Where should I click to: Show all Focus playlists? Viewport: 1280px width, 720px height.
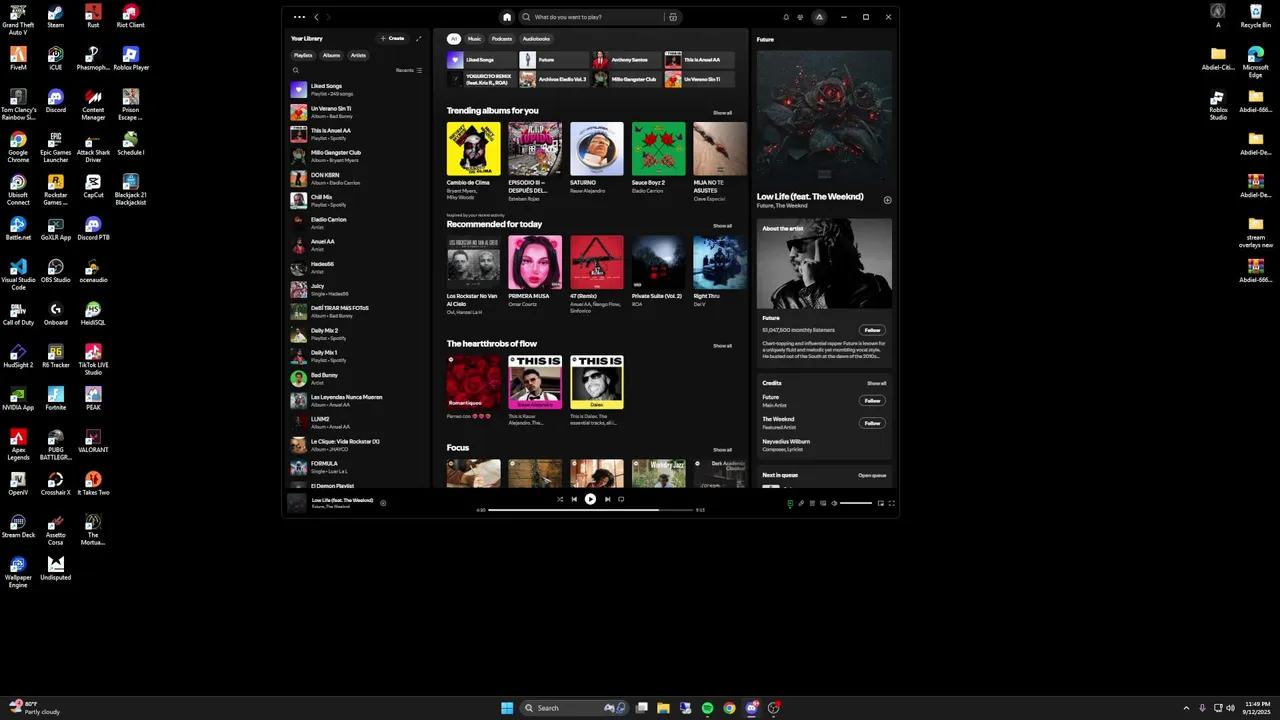[x=722, y=450]
